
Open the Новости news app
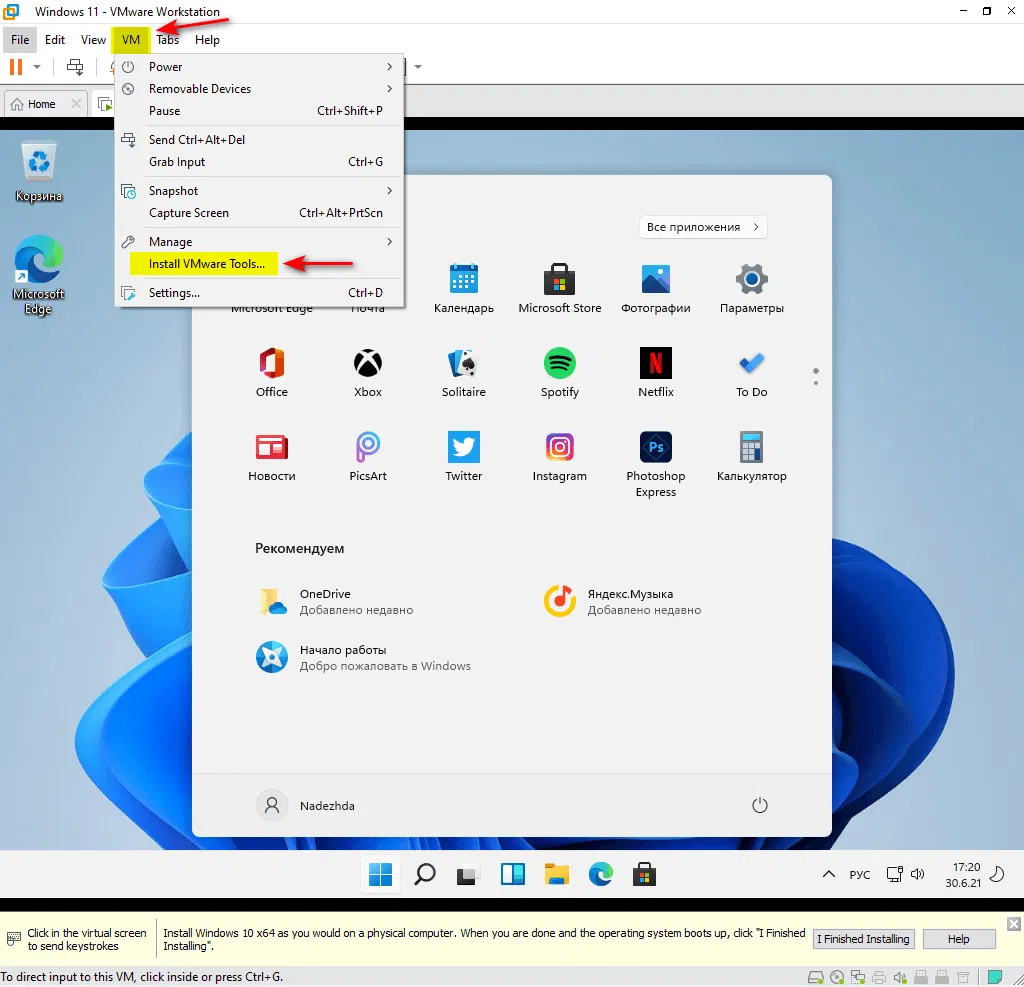[x=272, y=457]
